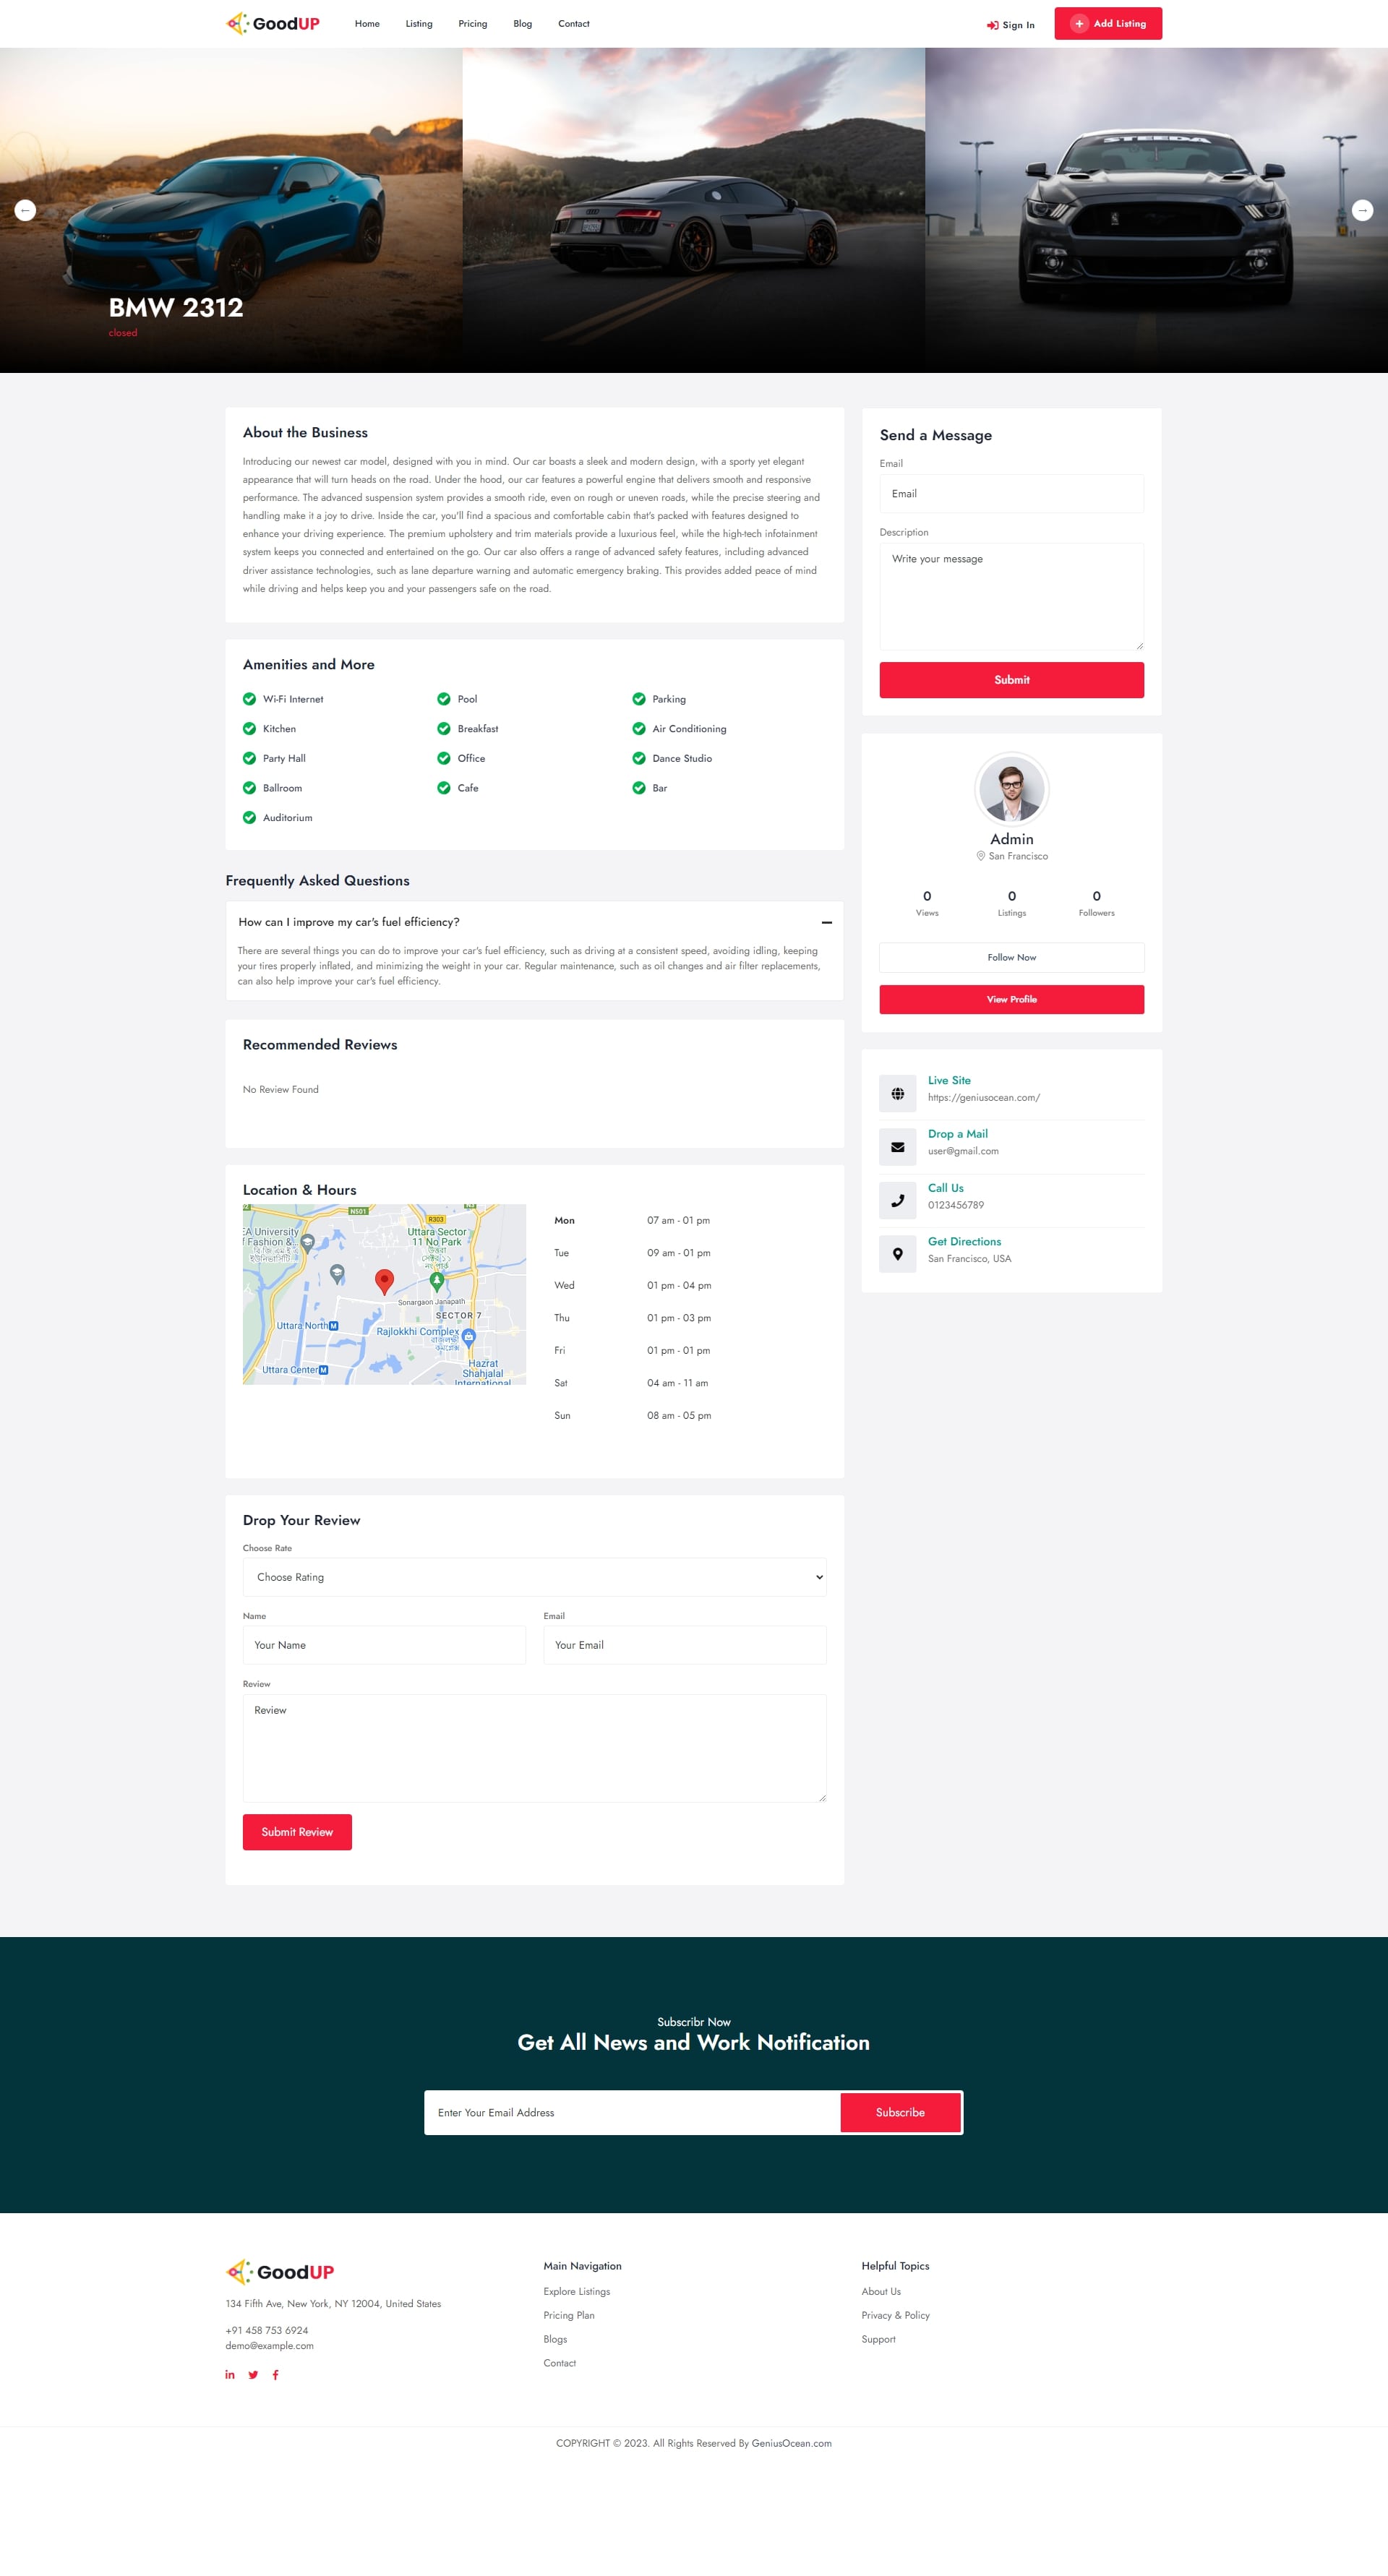Viewport: 1388px width, 2576px height.
Task: Open the Twitter icon in footer
Action: click(253, 2375)
